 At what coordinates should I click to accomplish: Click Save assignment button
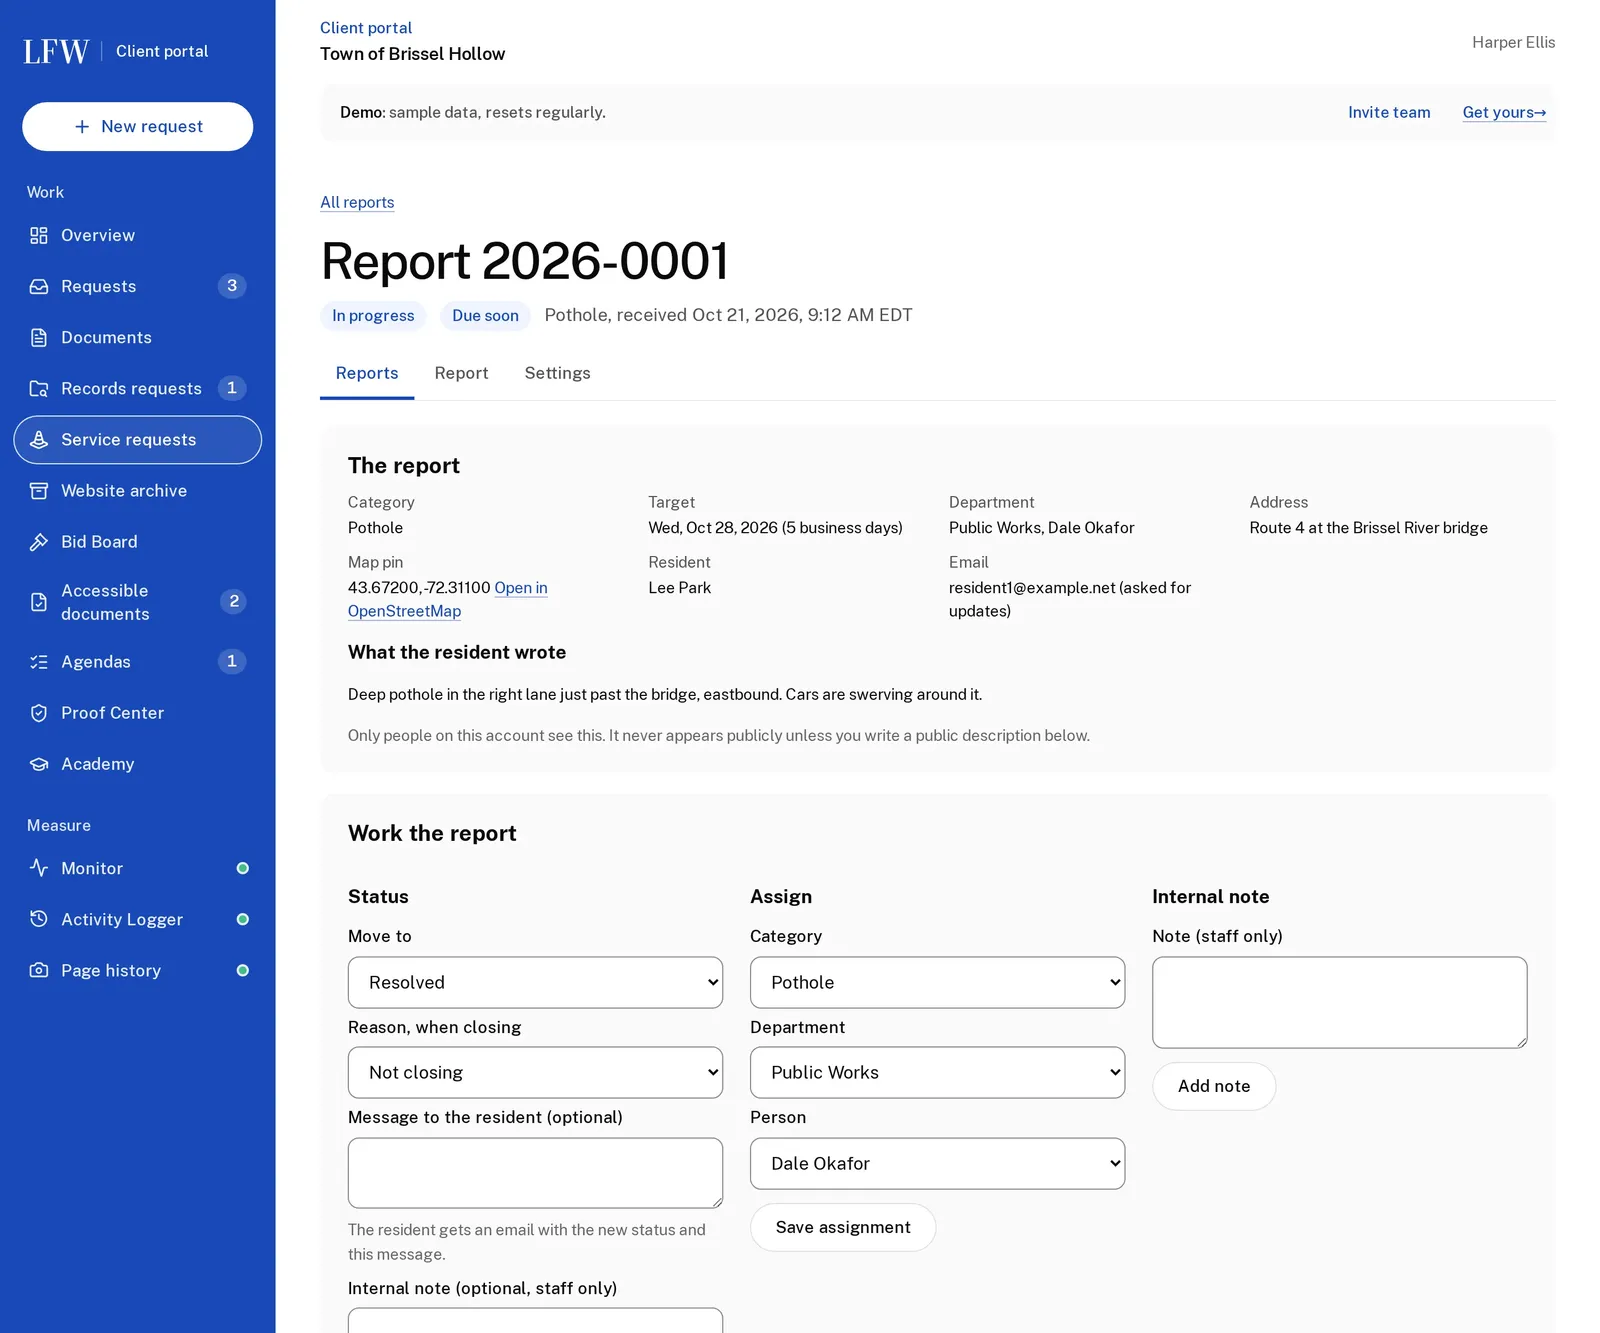tap(843, 1227)
